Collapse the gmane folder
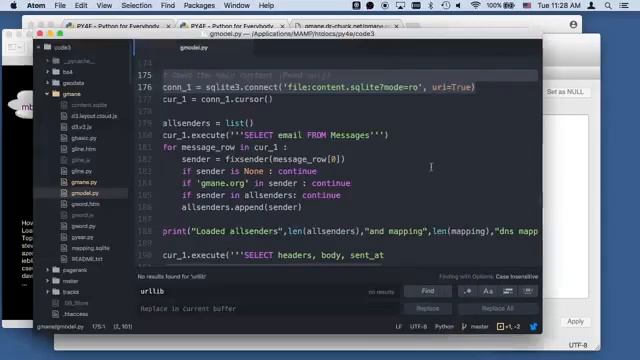The image size is (640, 360). [47, 94]
